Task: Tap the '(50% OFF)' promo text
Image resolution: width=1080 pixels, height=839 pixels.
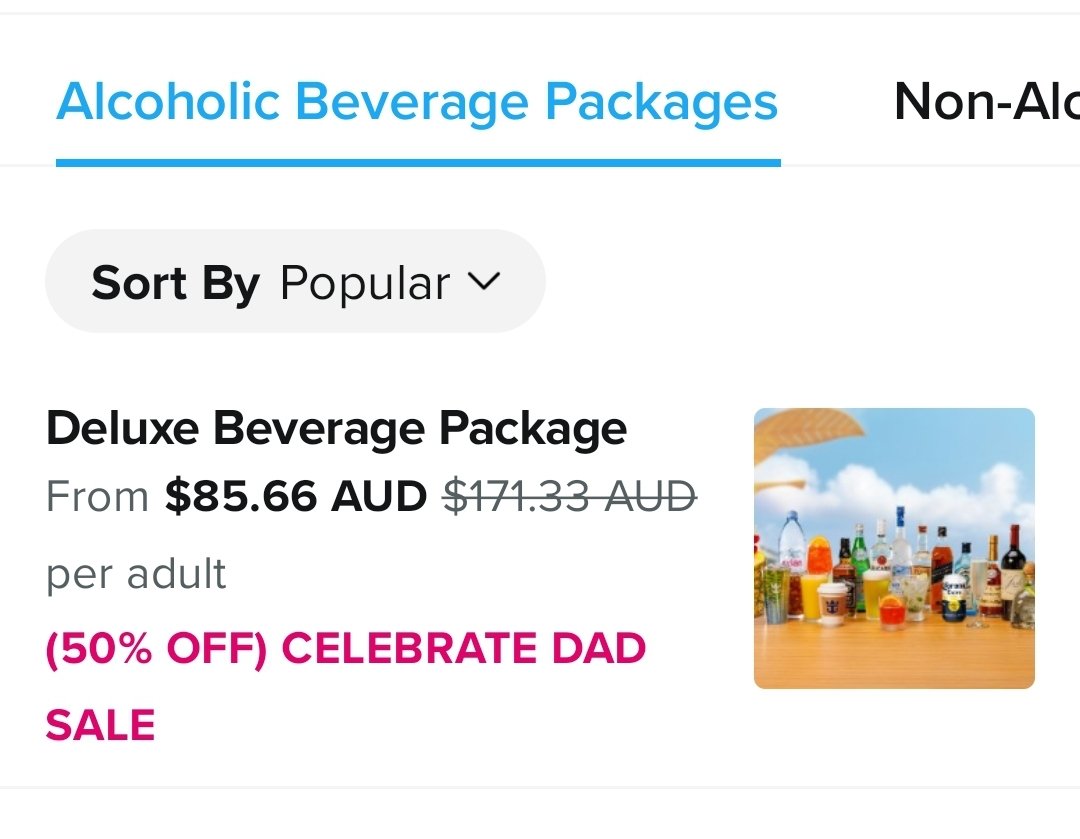Action: coord(156,649)
